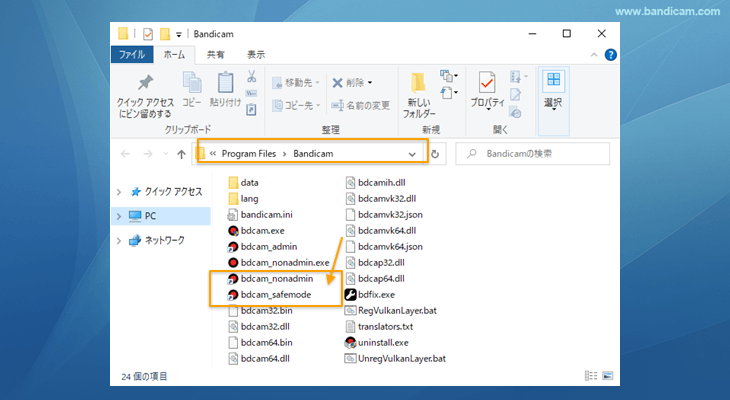Expand Network (ネットワーク) tree node

119,240
